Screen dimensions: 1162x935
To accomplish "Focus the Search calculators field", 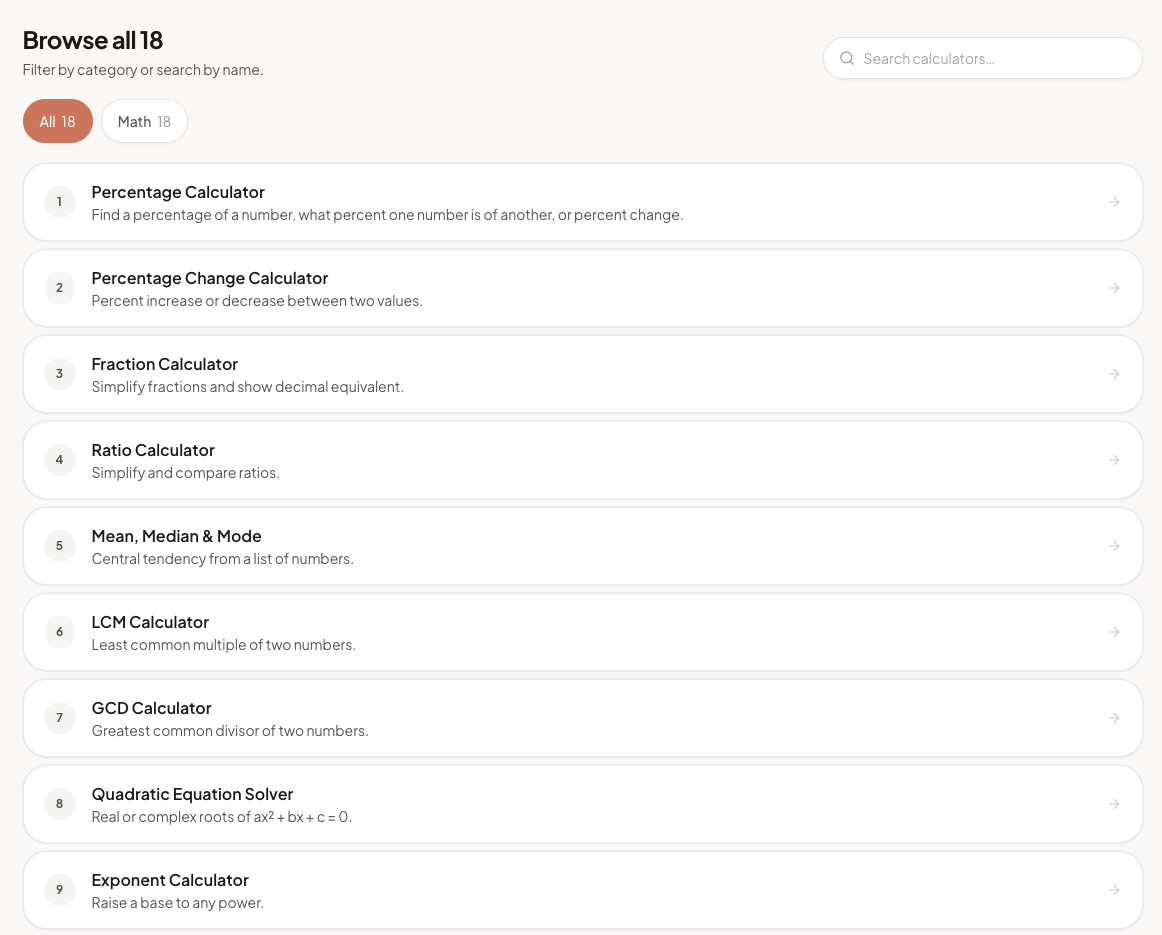I will (x=983, y=59).
